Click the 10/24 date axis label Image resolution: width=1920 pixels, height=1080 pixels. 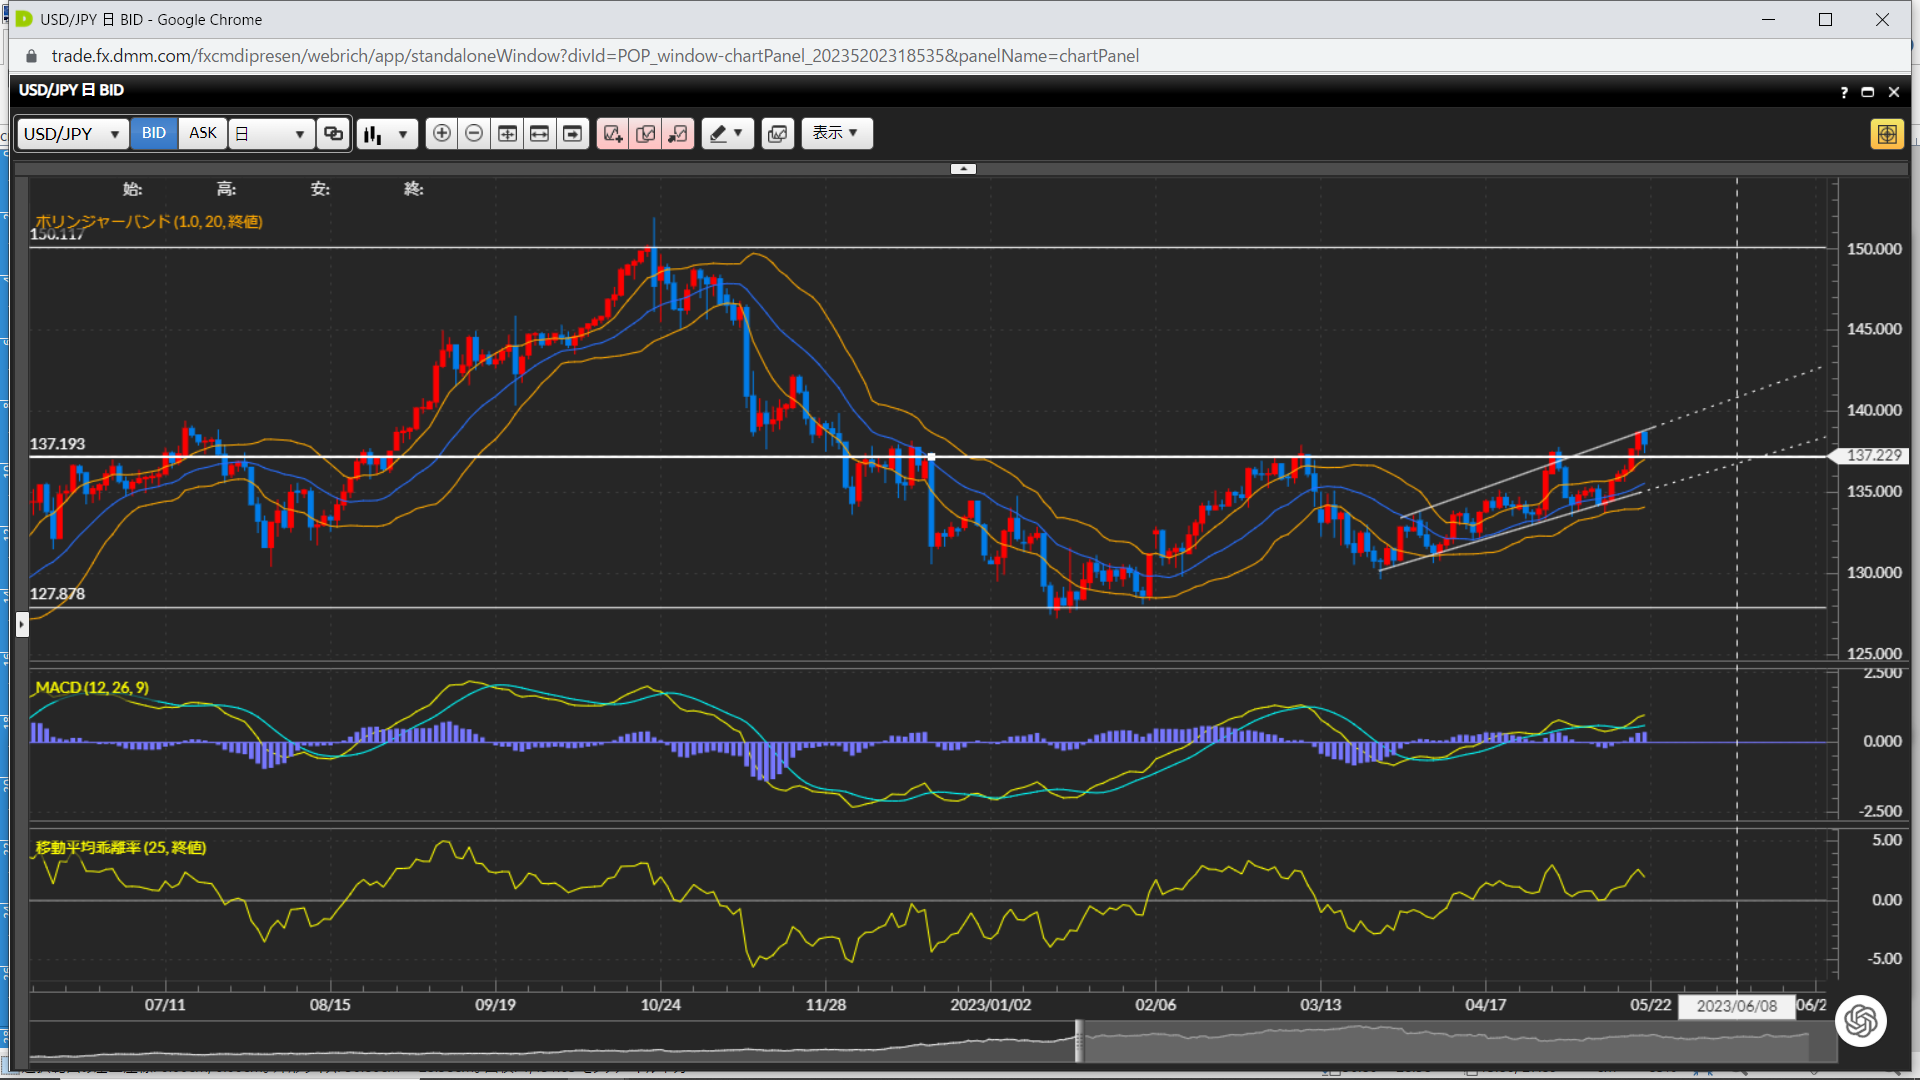660,1005
